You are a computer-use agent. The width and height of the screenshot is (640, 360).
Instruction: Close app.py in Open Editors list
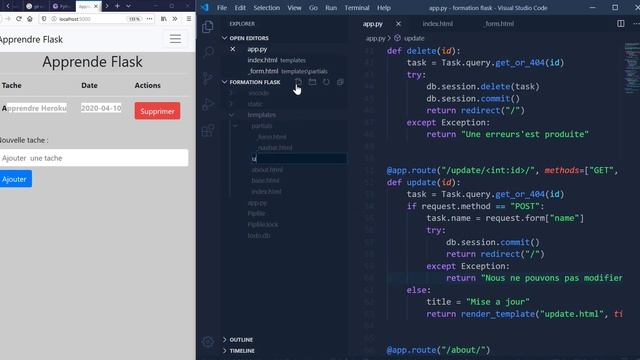[x=233, y=49]
